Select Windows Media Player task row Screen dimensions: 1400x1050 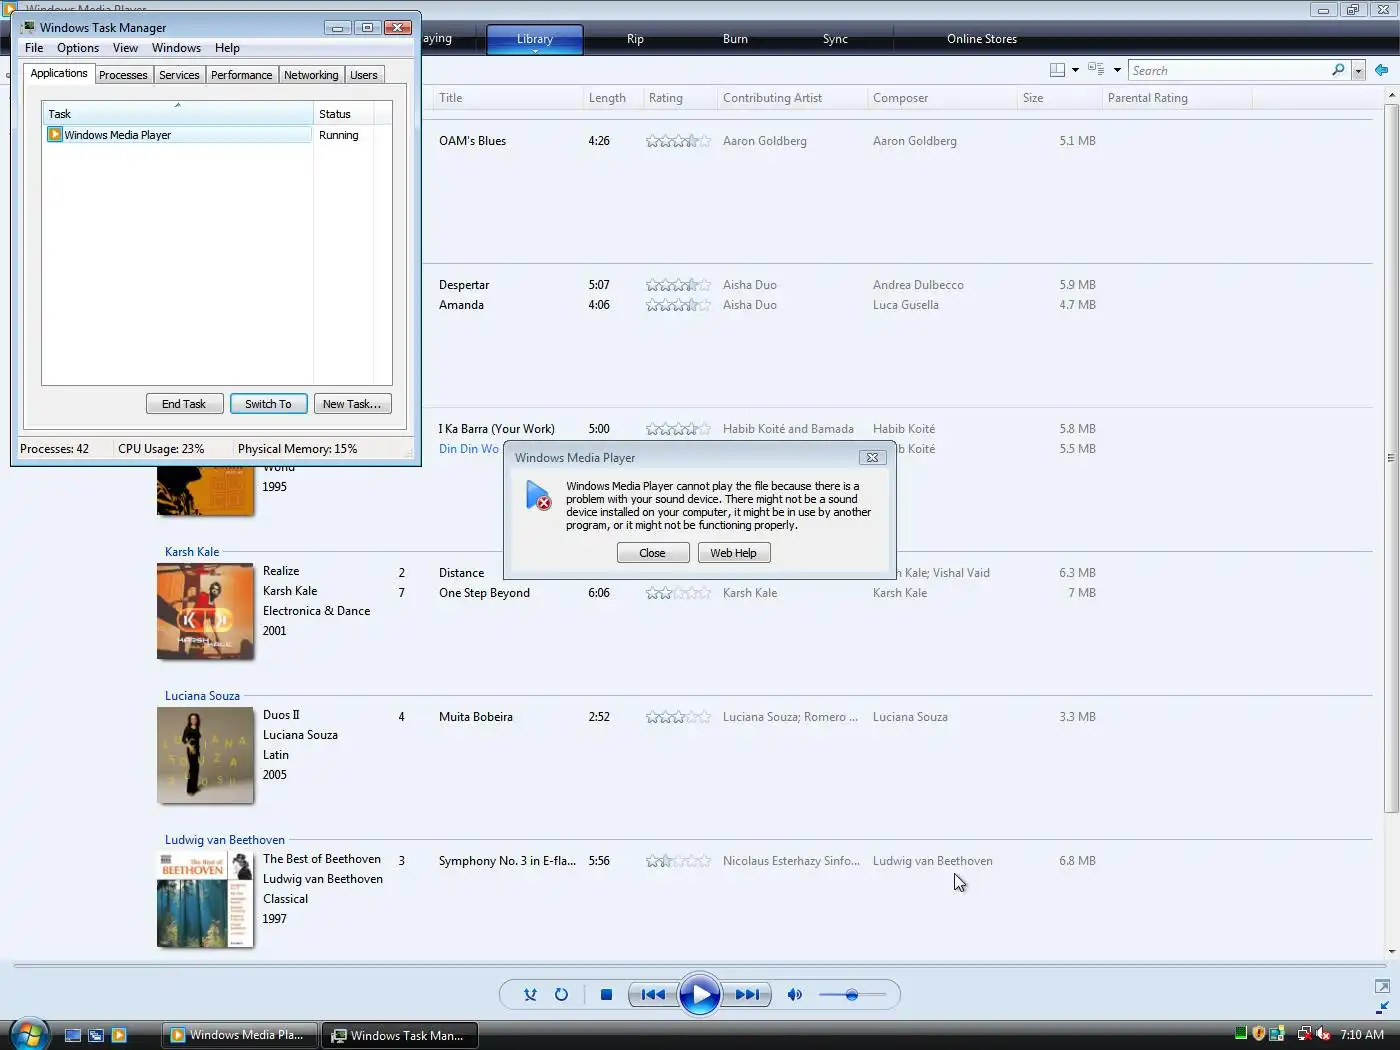point(178,135)
